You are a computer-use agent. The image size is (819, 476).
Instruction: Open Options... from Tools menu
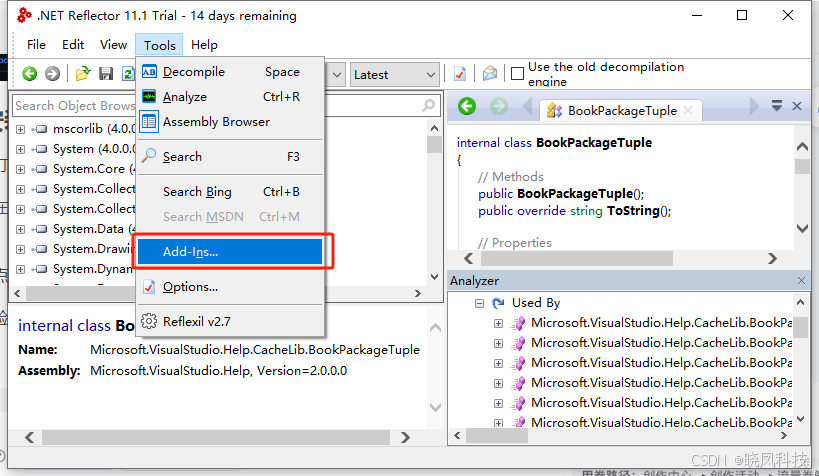(230, 286)
